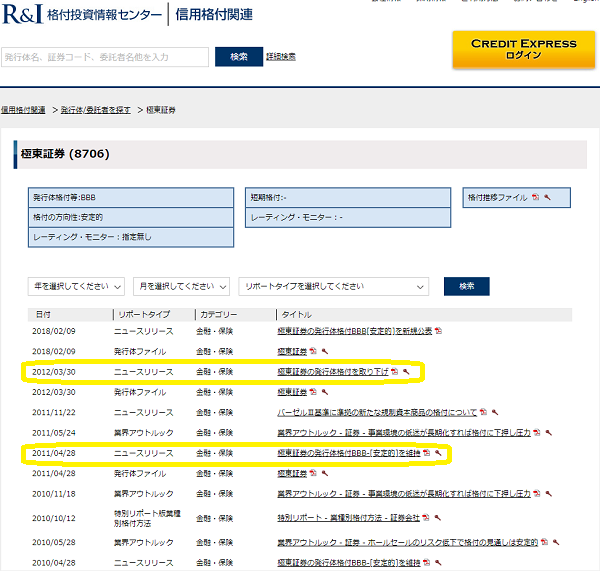Click key icon of 2010/04/28 row
The width and height of the screenshot is (600, 571).
pyautogui.click(x=439, y=562)
